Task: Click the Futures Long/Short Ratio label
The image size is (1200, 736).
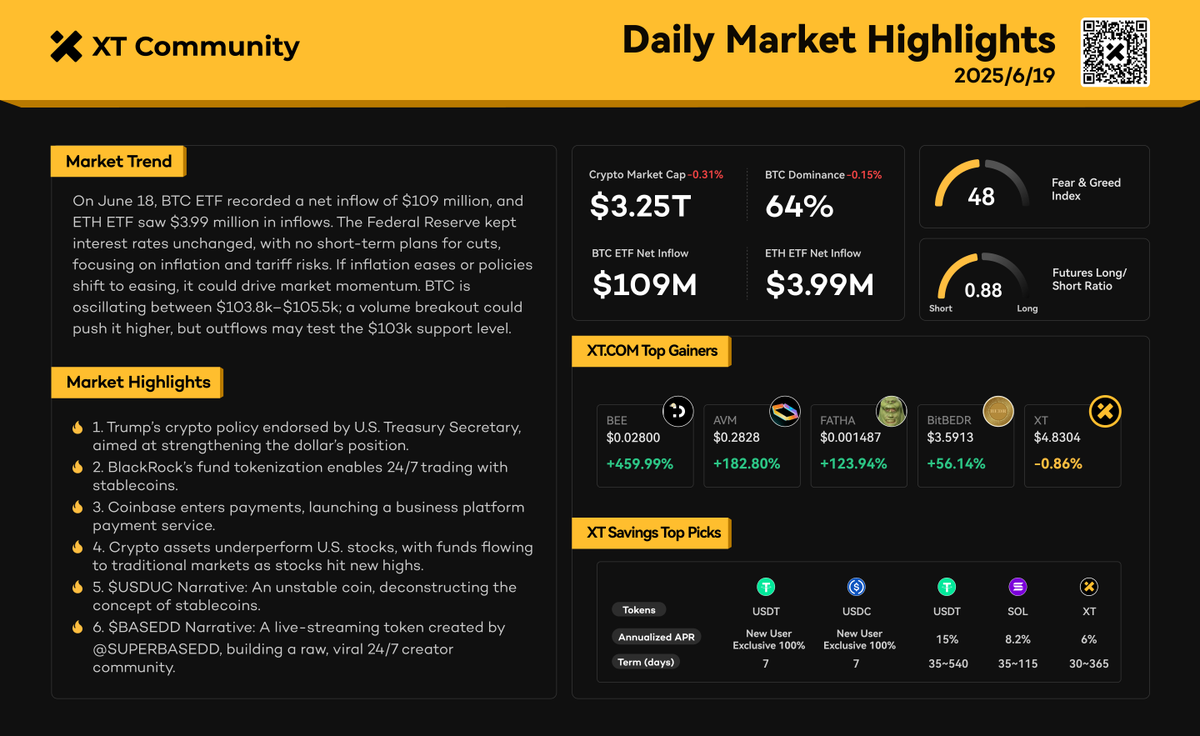Action: tap(1087, 279)
